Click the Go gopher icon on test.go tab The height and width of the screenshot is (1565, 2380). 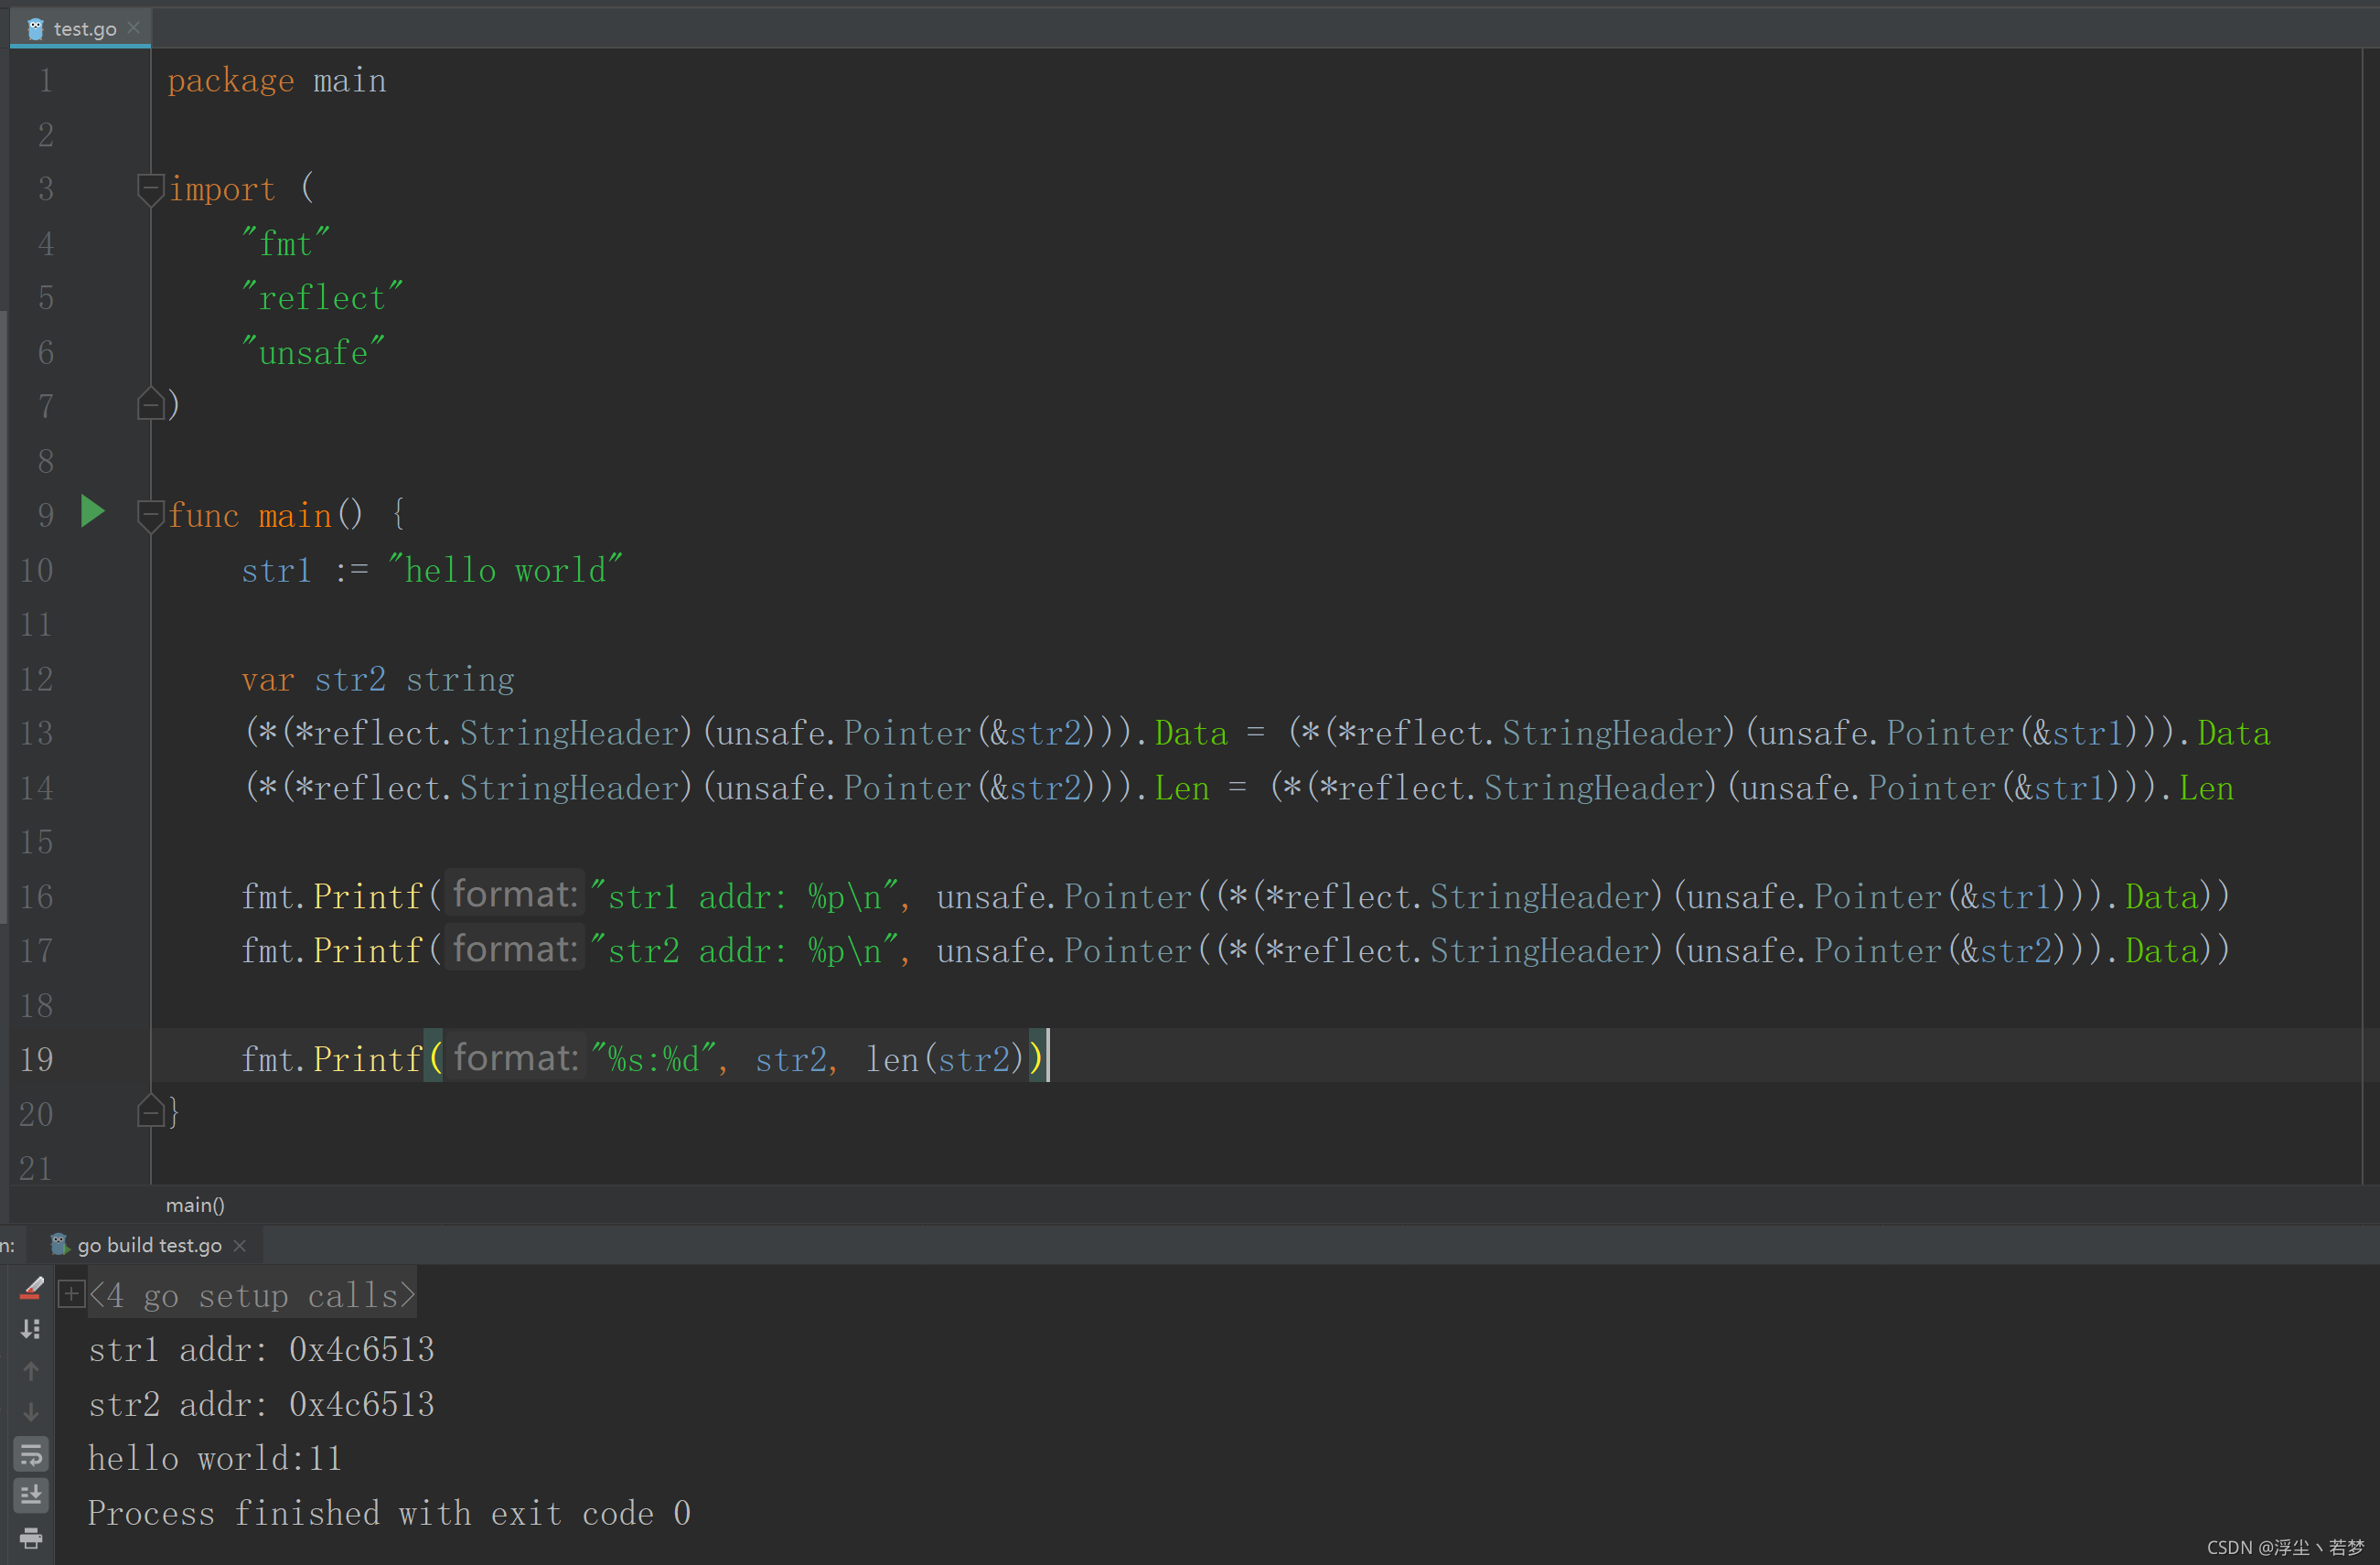pyautogui.click(x=36, y=29)
